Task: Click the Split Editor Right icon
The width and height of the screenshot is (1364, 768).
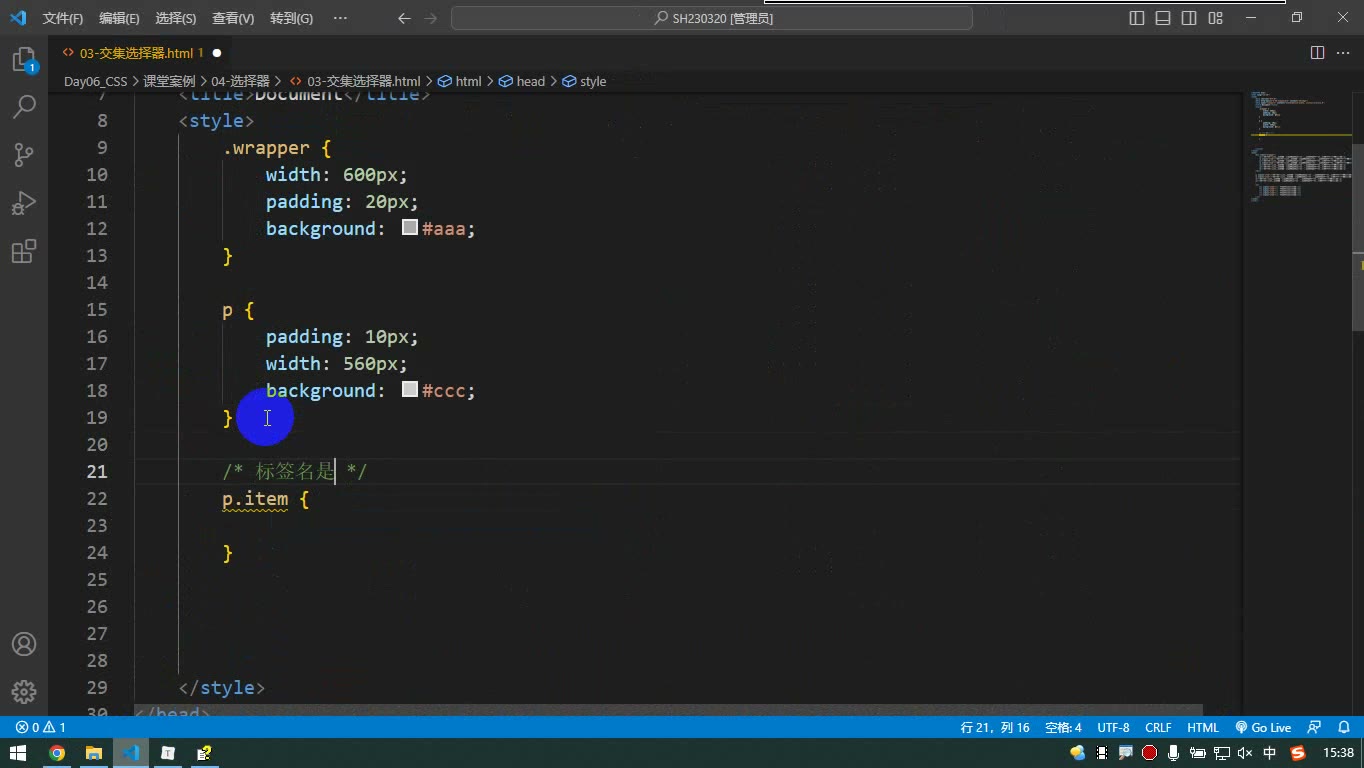Action: point(1317,53)
